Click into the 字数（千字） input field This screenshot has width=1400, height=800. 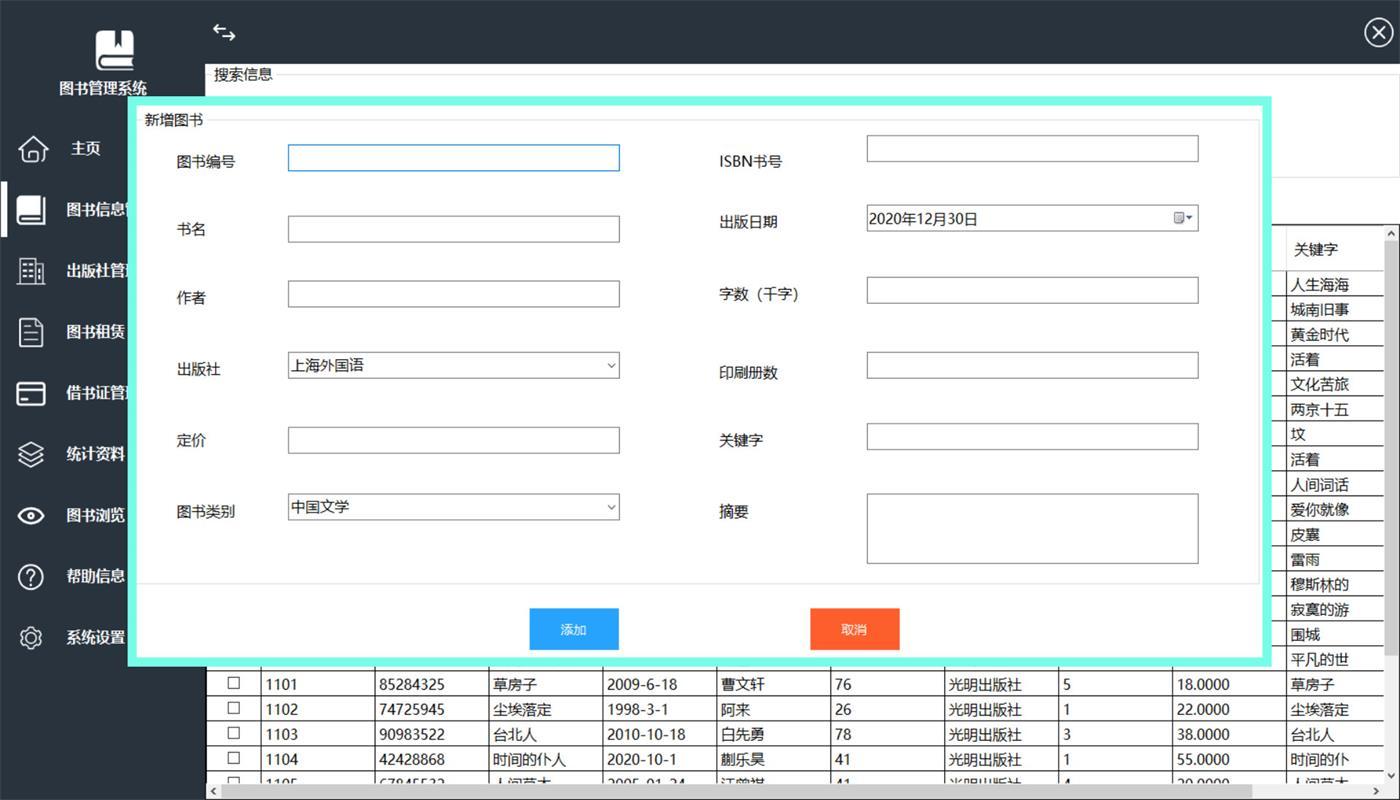pyautogui.click(x=1032, y=290)
